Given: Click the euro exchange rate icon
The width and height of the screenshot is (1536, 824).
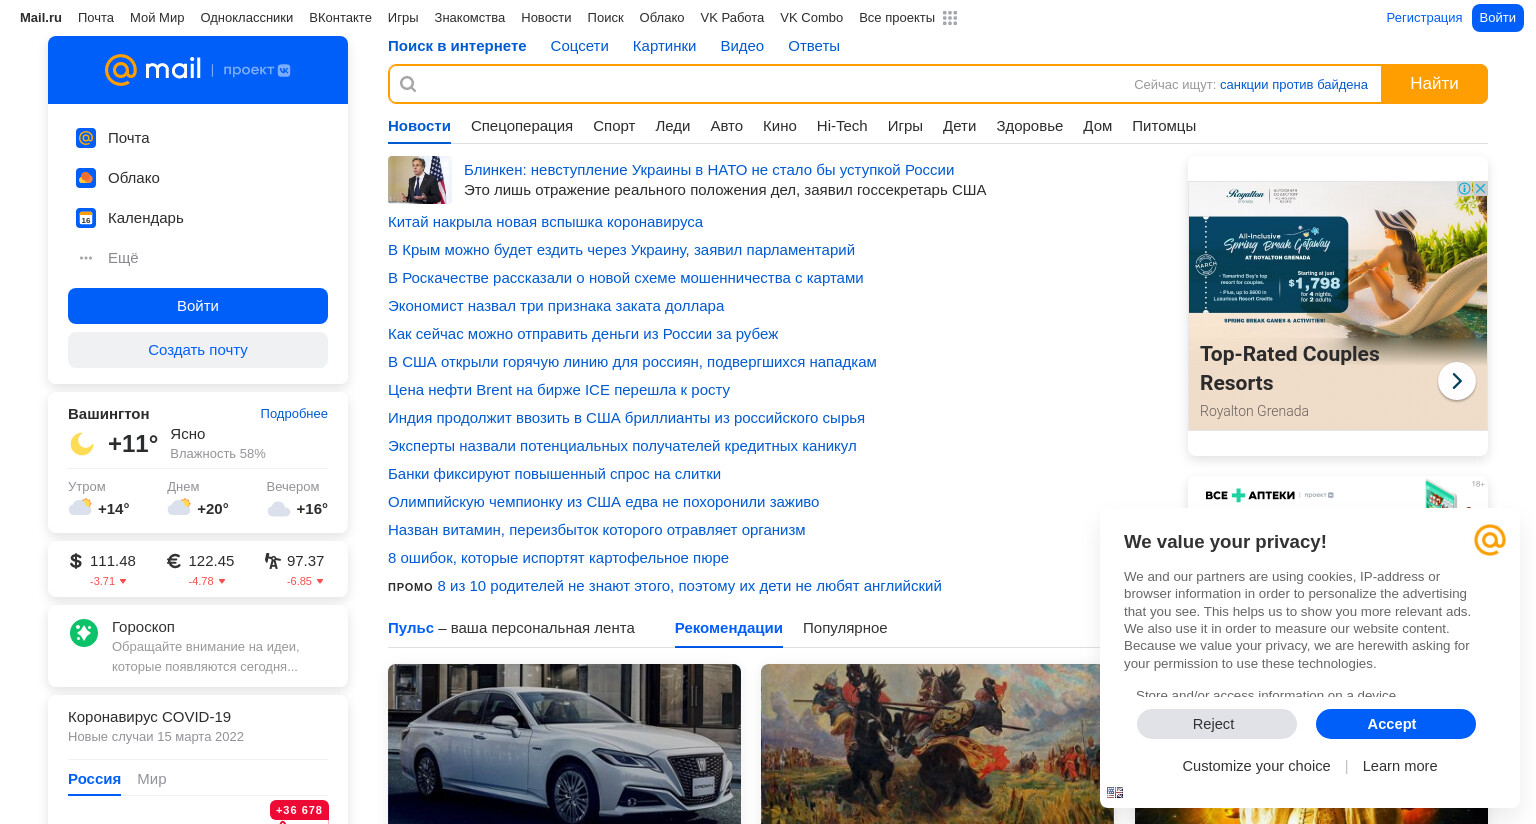Looking at the screenshot, I should (x=174, y=561).
